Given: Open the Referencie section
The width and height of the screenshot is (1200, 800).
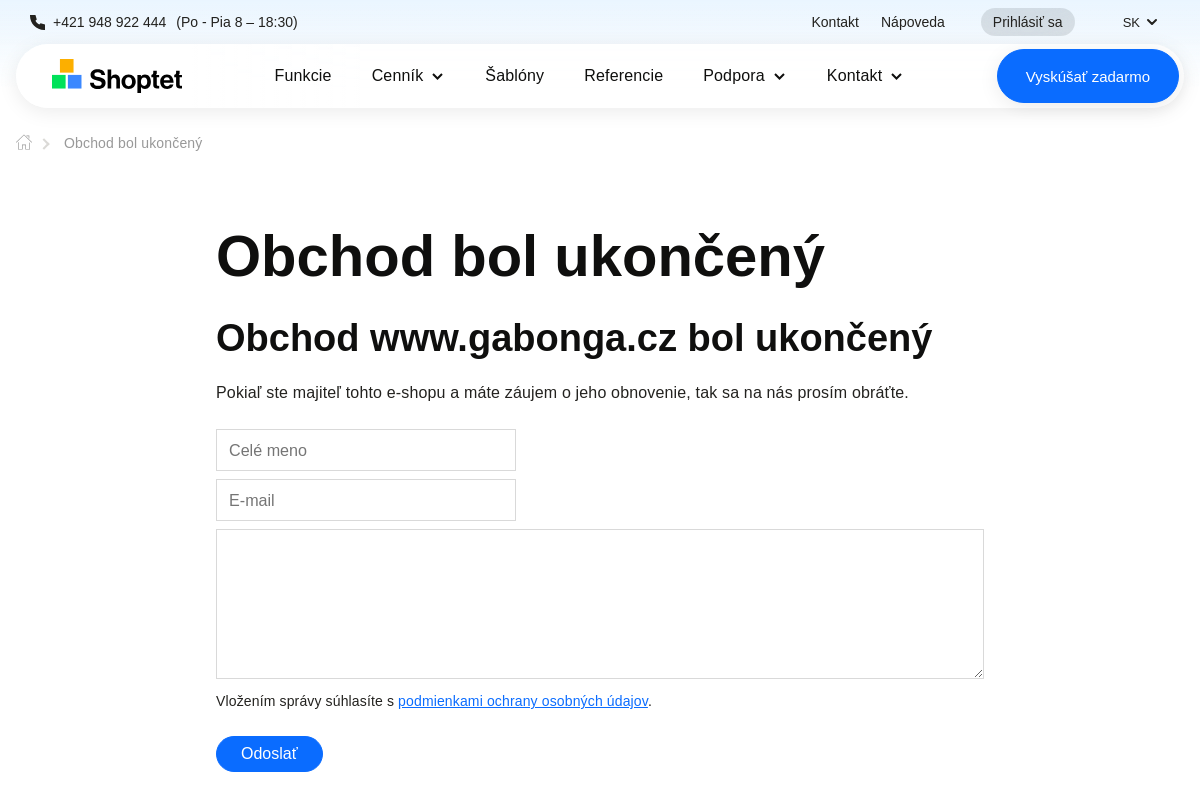Looking at the screenshot, I should point(623,75).
